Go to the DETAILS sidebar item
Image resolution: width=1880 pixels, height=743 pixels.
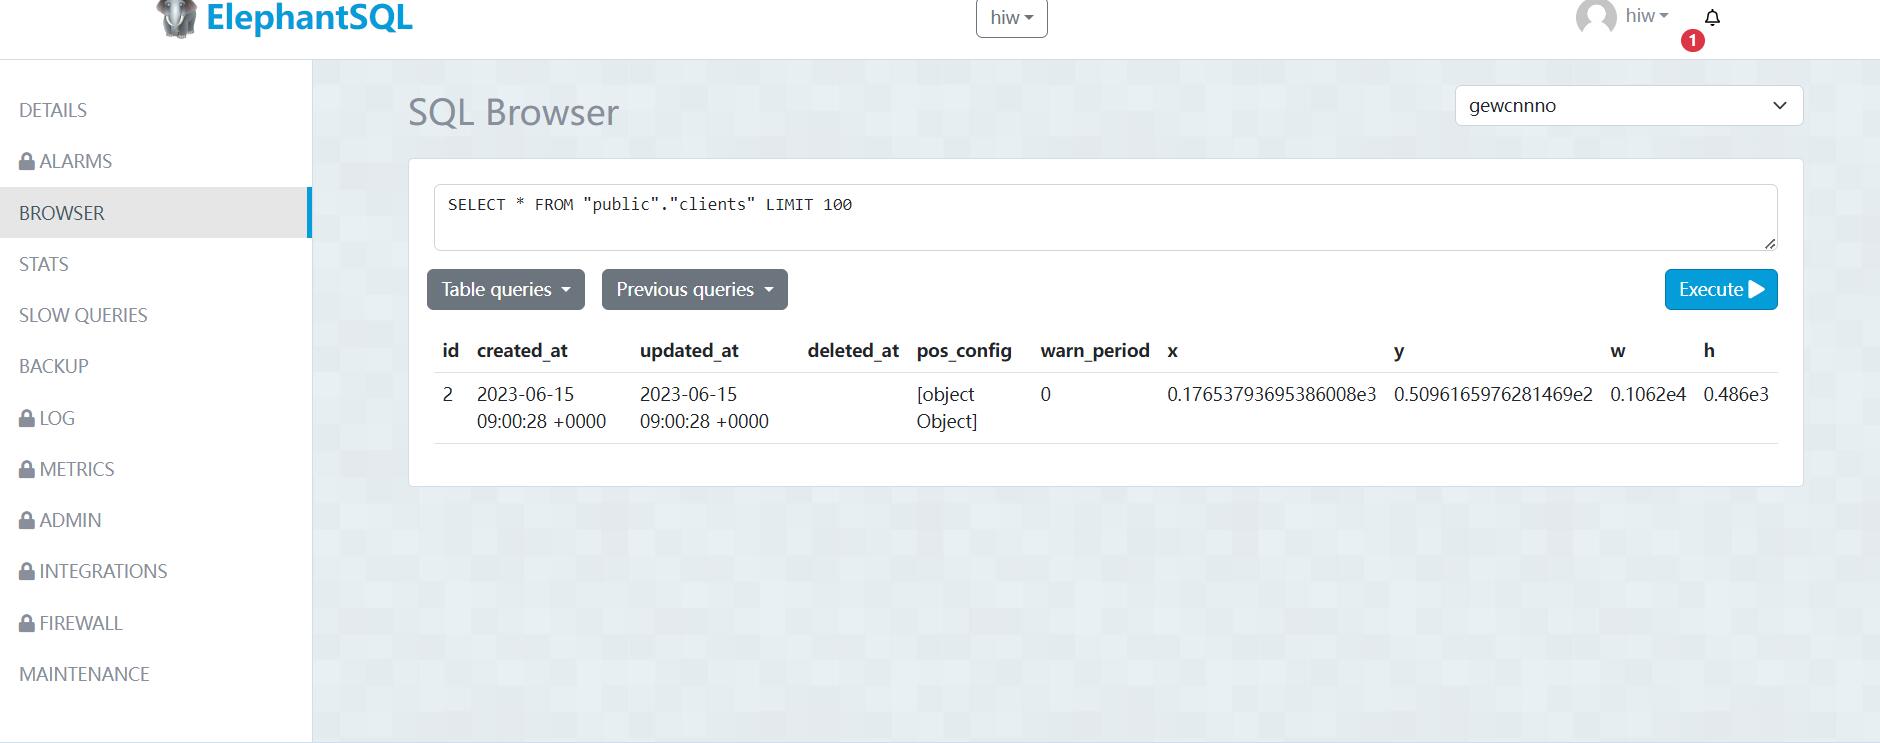(53, 110)
